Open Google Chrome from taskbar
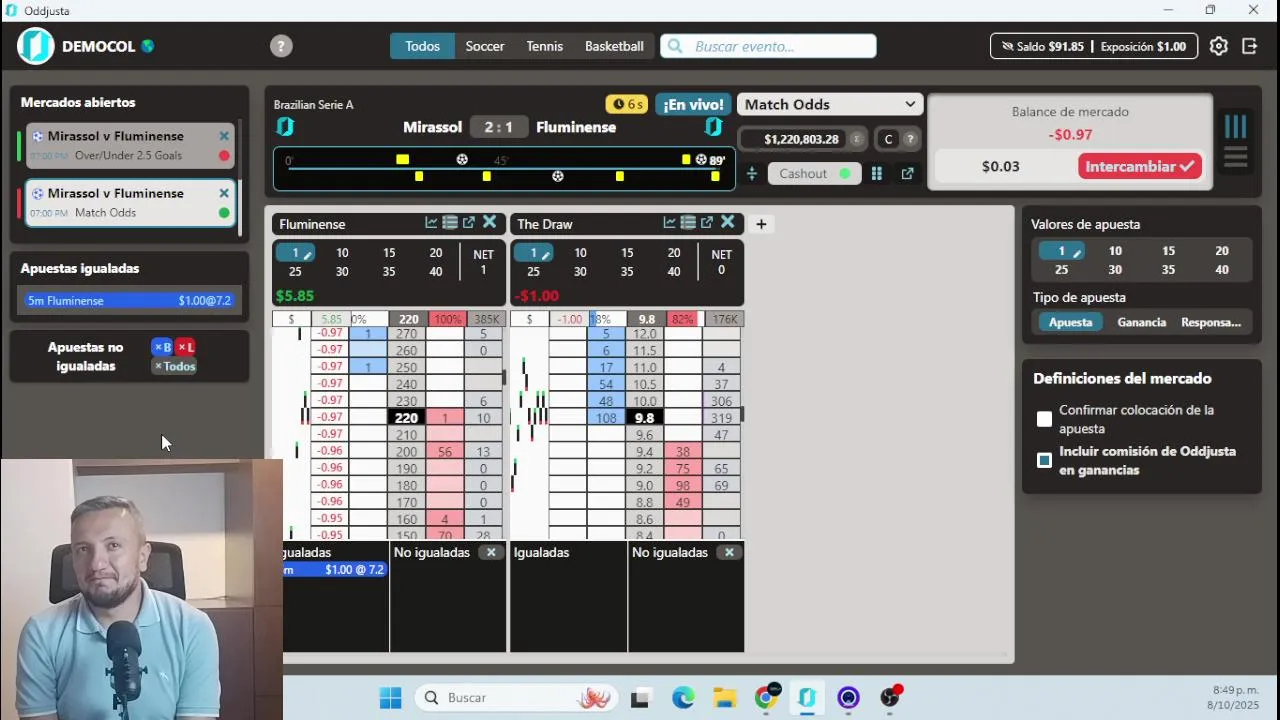The image size is (1280, 720). 766,698
